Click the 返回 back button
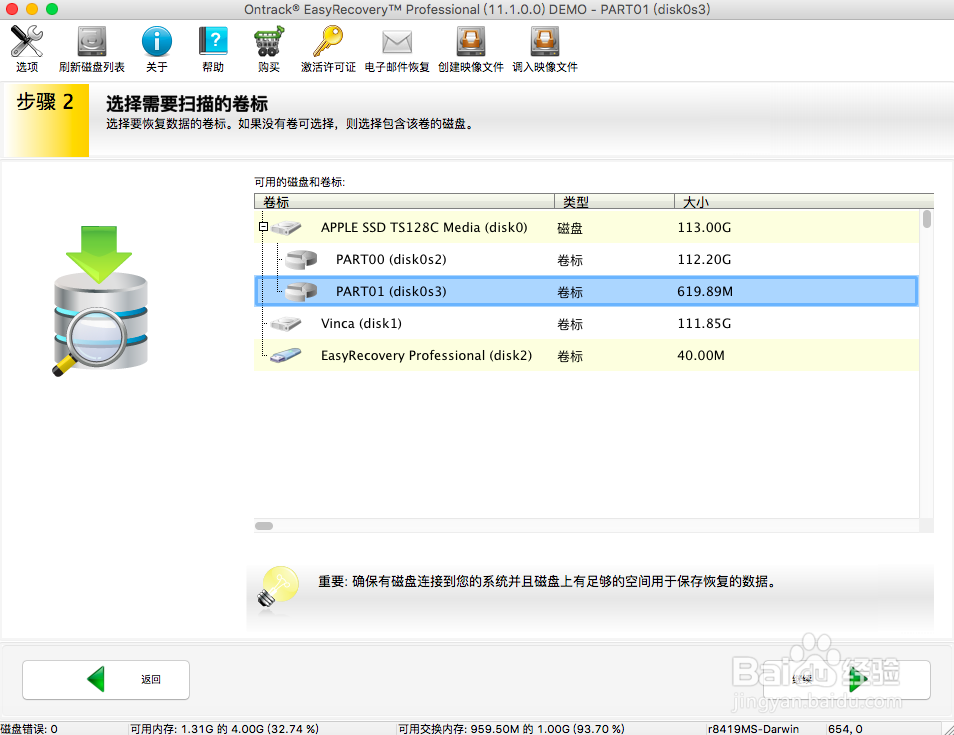The image size is (954, 735). 106,680
